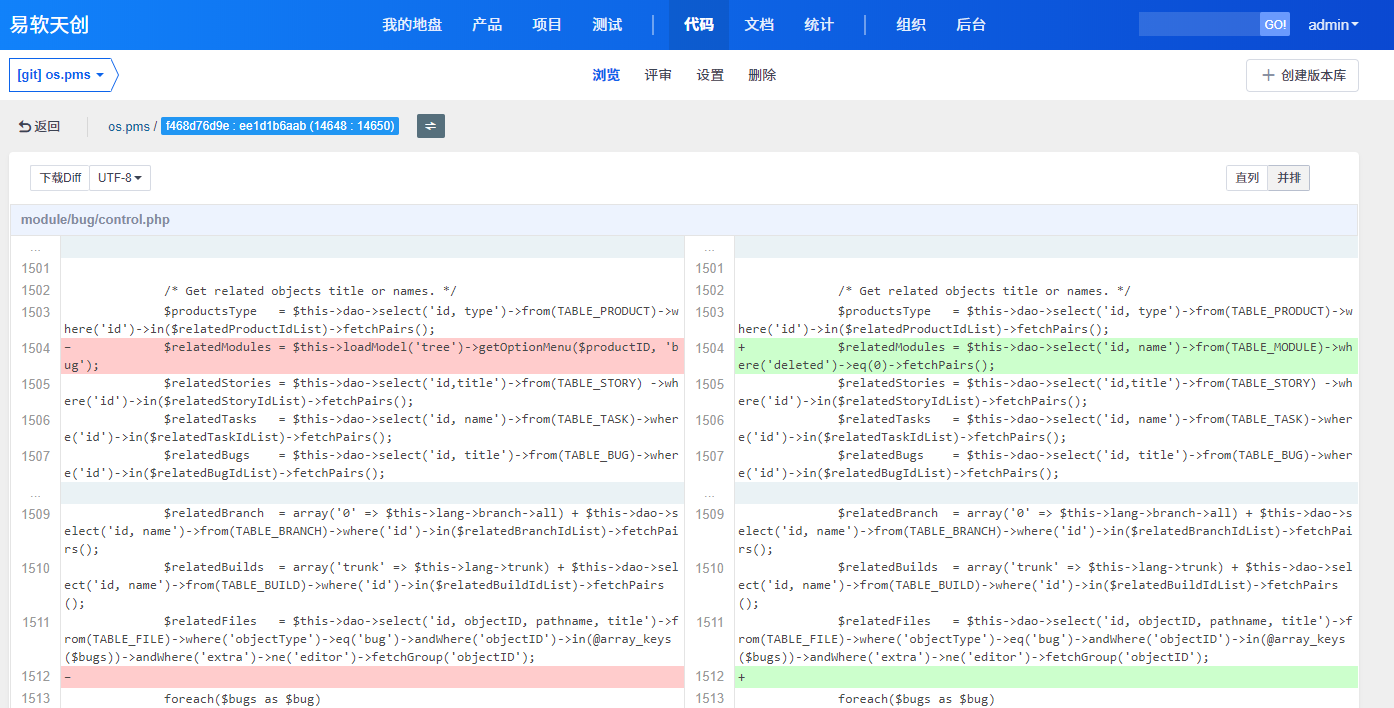Go to 我的地盘 in top navigation

[412, 25]
